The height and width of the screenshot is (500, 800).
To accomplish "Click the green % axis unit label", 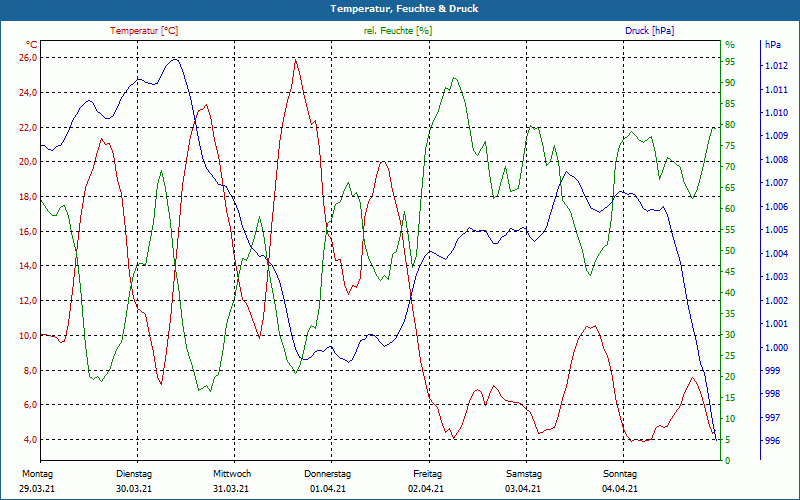I will coord(730,45).
